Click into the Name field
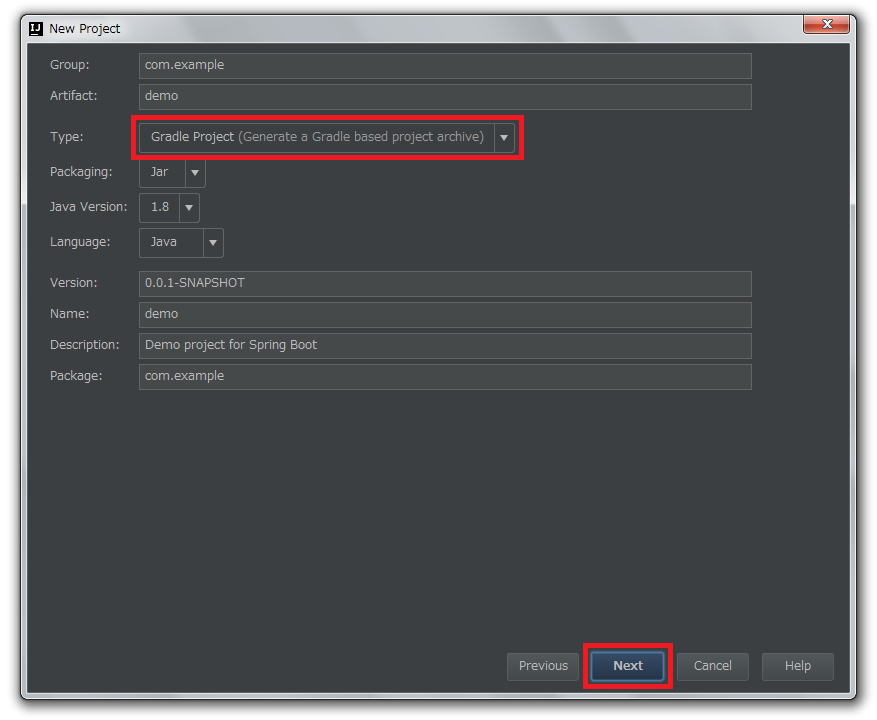This screenshot has width=877, height=720. 445,314
